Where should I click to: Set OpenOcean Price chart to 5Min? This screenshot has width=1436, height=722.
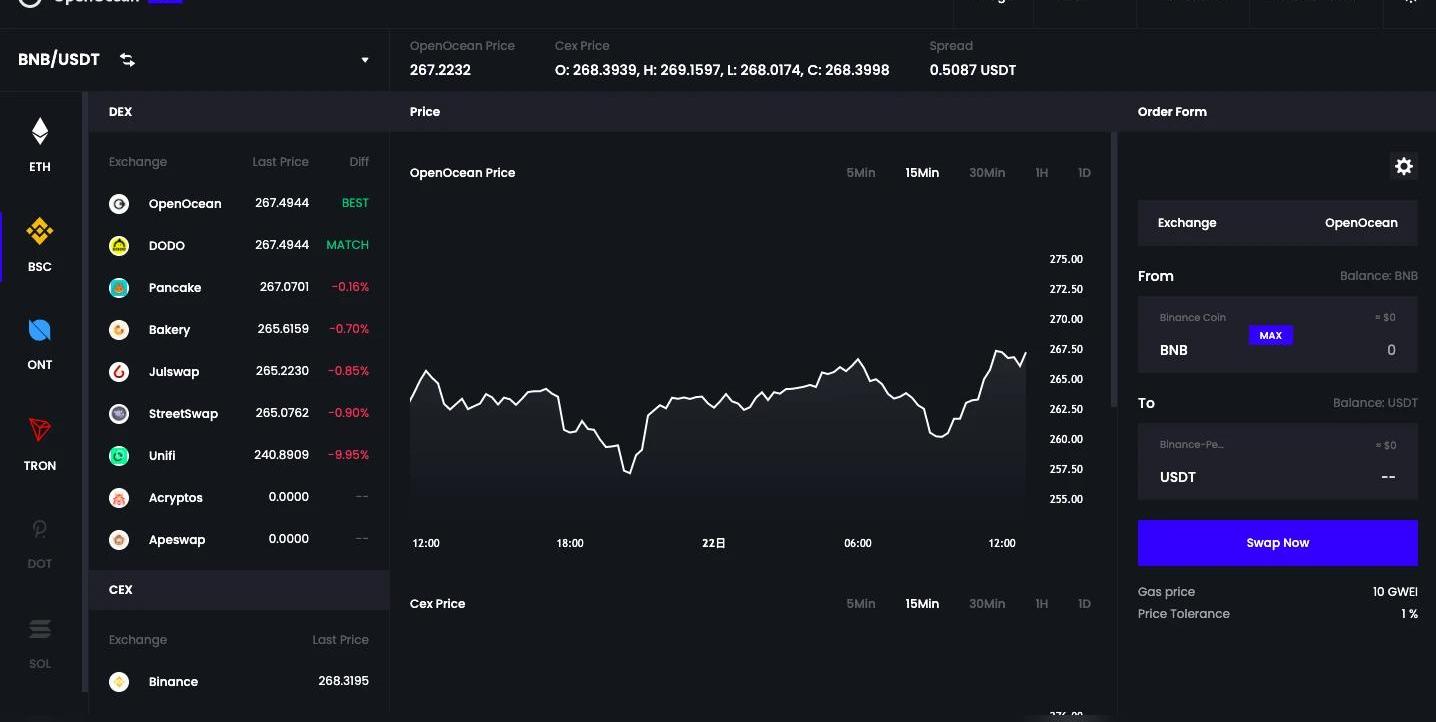point(860,173)
